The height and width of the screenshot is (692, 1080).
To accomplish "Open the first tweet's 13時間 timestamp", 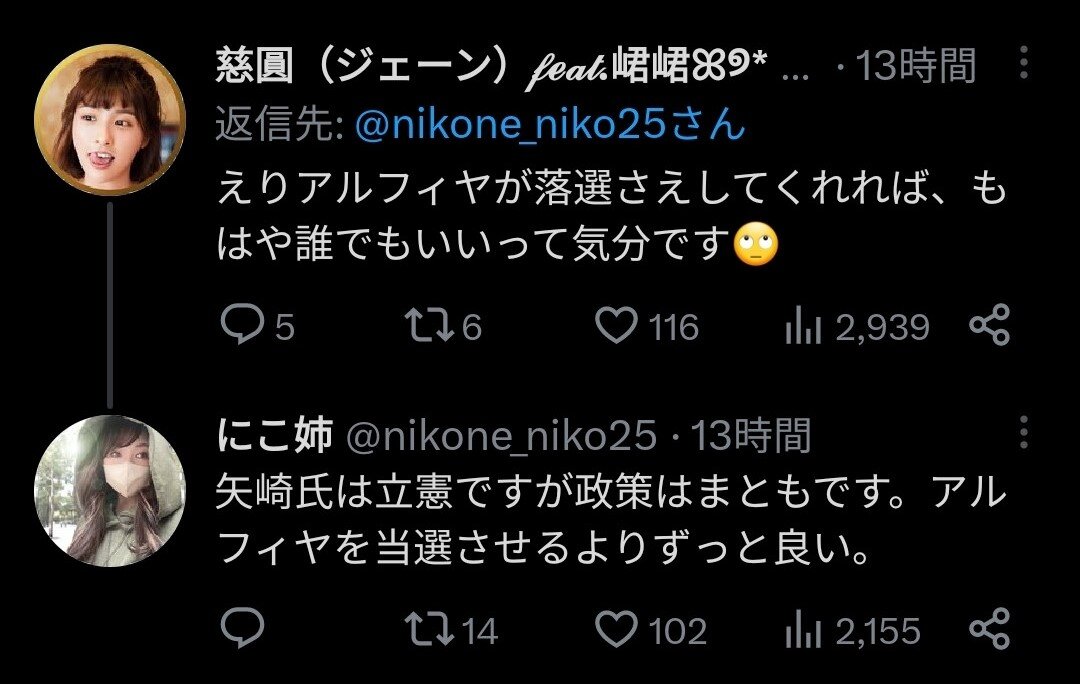I will (915, 65).
